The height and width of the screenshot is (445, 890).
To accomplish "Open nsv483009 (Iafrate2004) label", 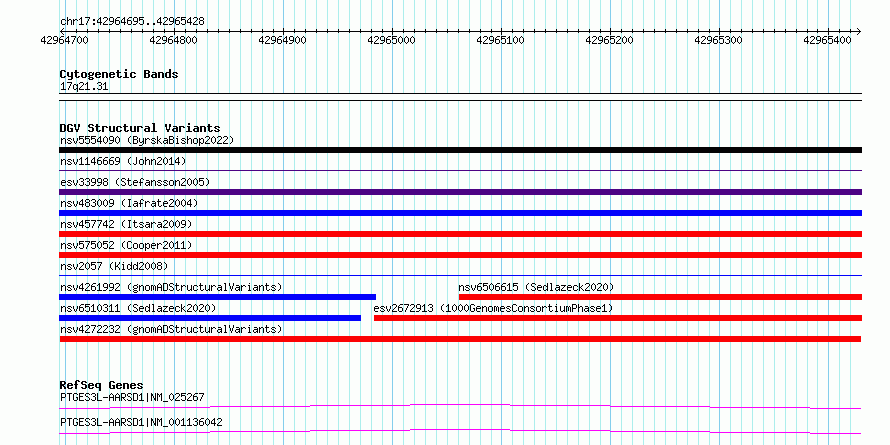I will (129, 203).
